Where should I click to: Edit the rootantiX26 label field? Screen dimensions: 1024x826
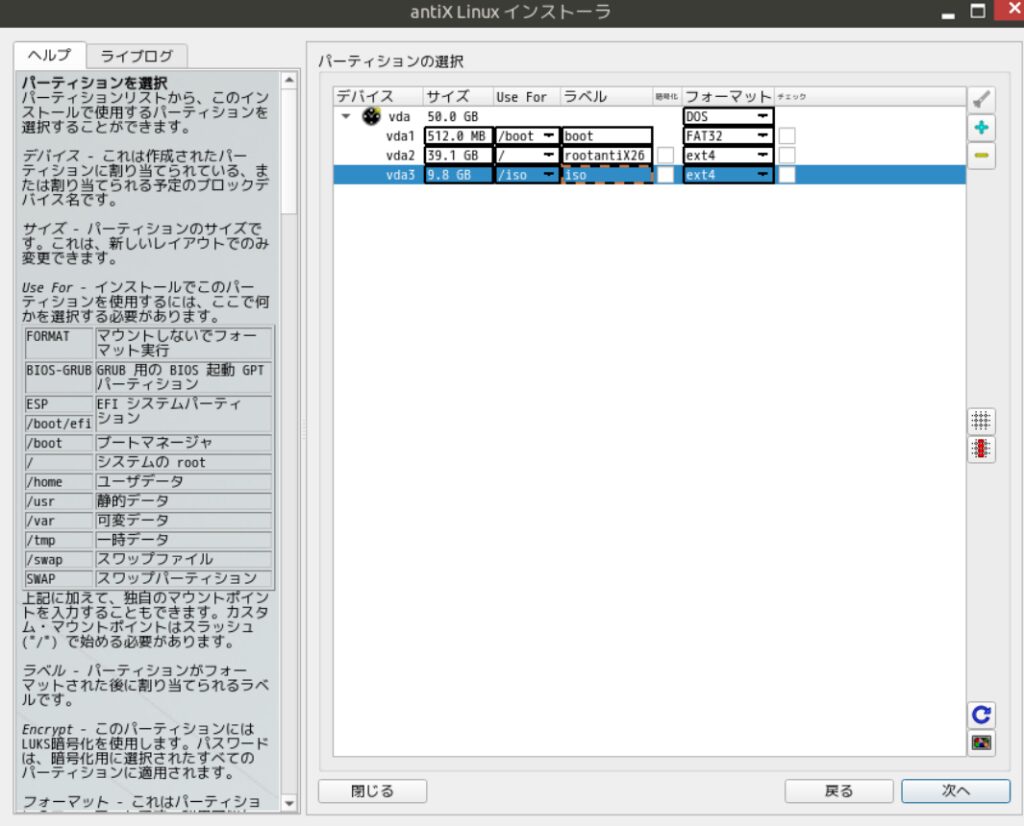click(x=607, y=155)
